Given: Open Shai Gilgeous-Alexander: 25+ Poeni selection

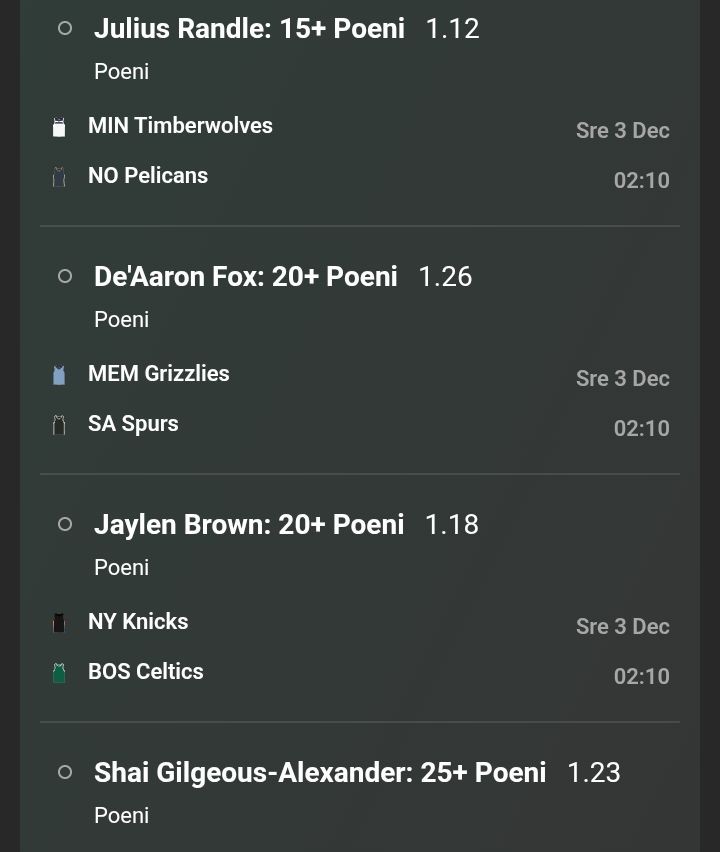Looking at the screenshot, I should coord(320,773).
